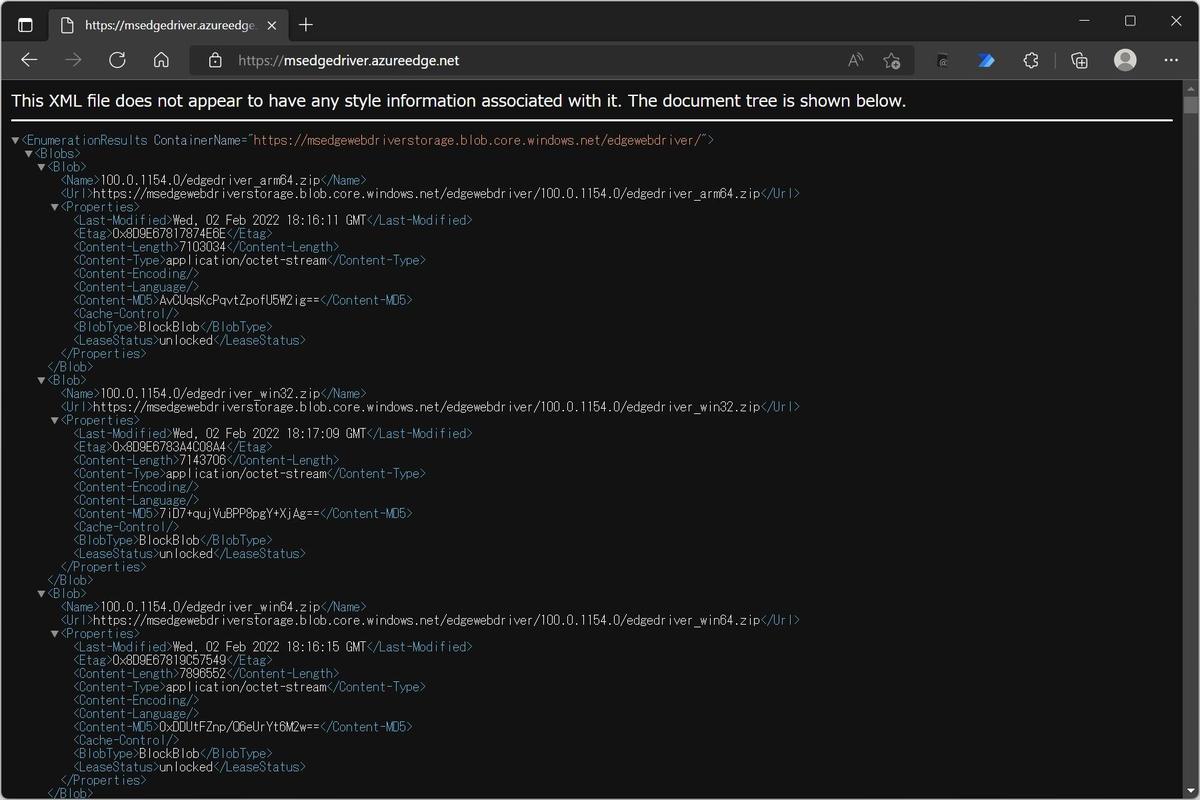Go back to the previous page
Image resolution: width=1200 pixels, height=800 pixels.
[x=29, y=60]
